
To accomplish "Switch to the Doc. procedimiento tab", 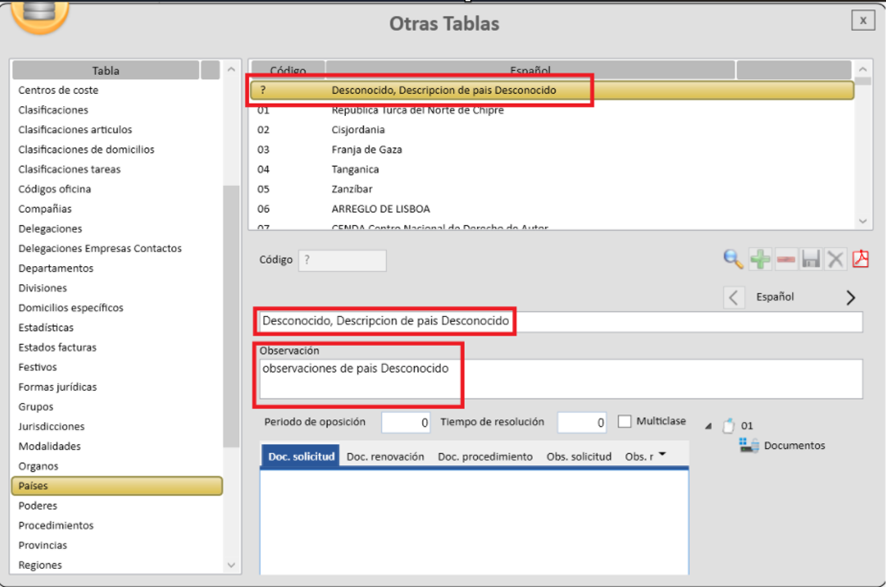I will pyautogui.click(x=485, y=456).
